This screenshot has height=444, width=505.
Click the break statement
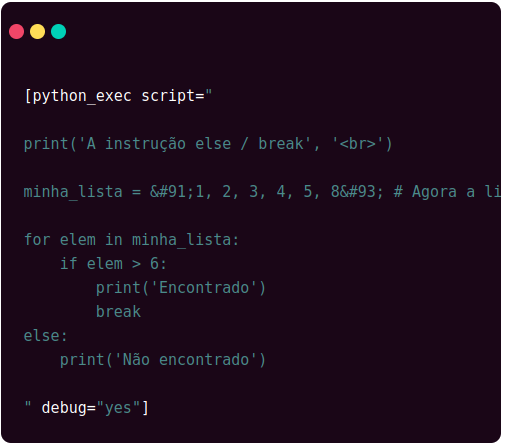tap(118, 312)
